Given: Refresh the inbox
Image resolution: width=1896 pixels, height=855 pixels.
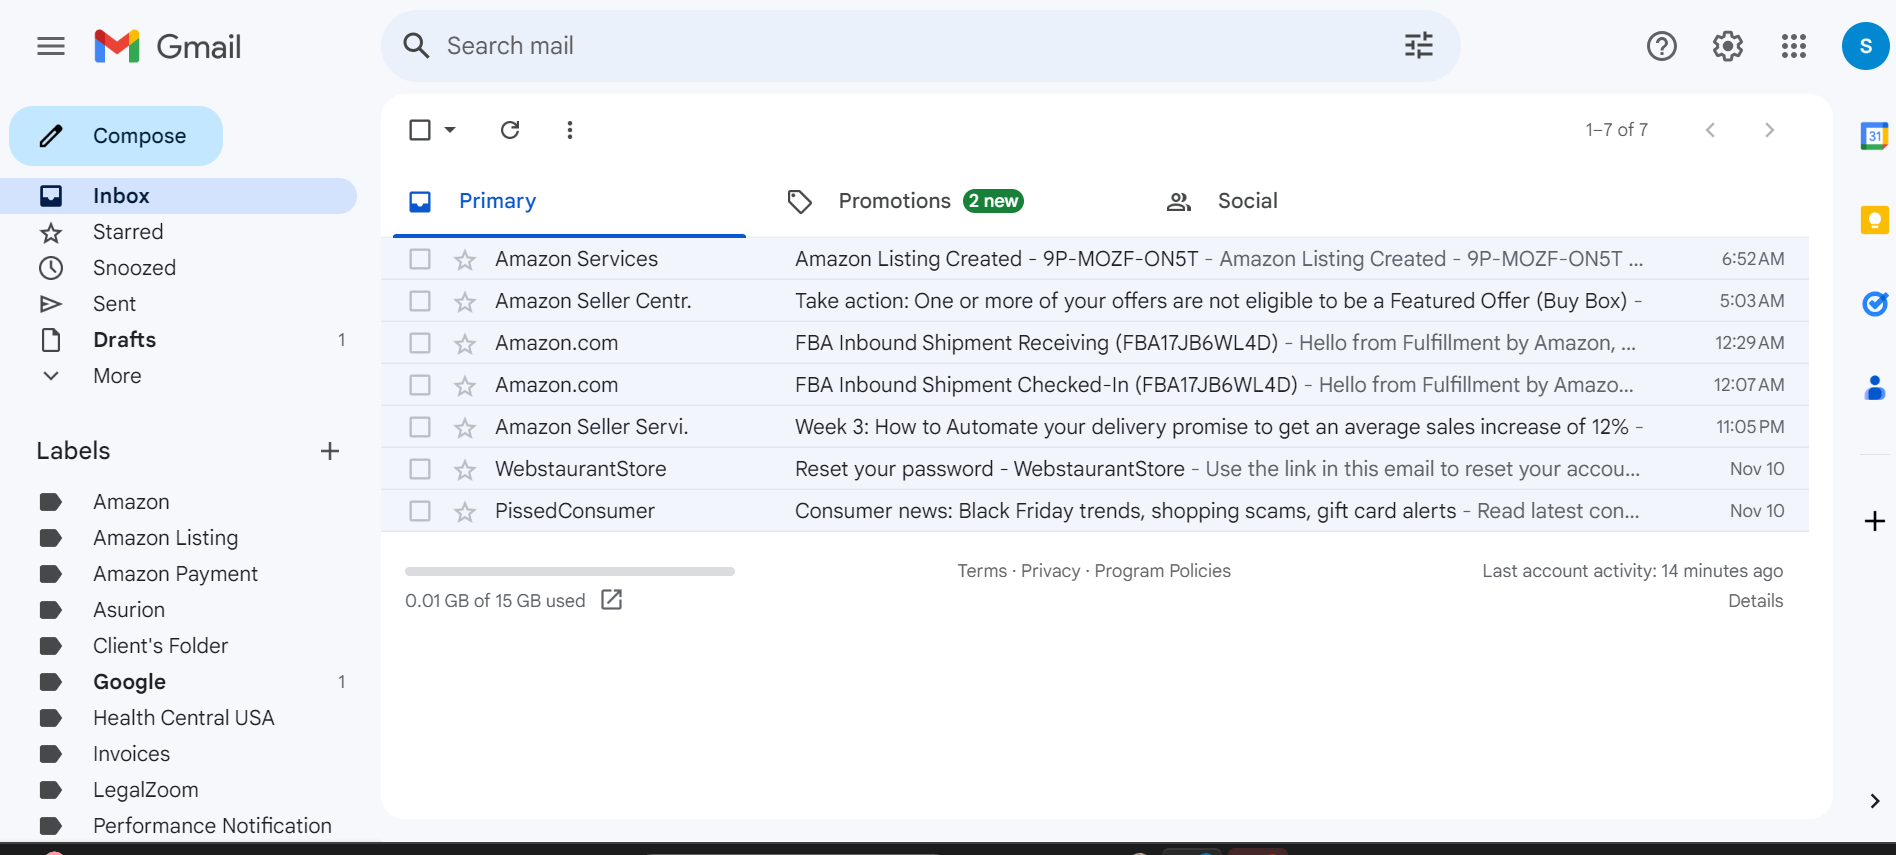Looking at the screenshot, I should (x=510, y=130).
